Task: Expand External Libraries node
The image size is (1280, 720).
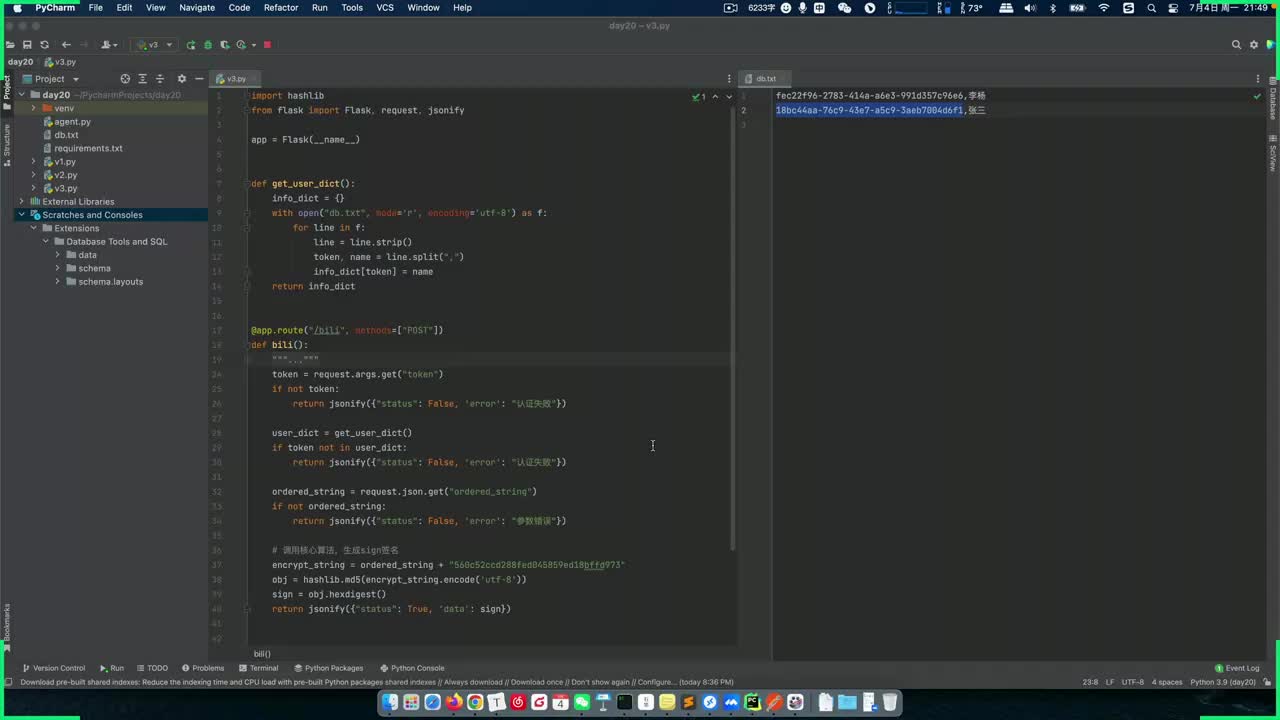Action: point(21,201)
